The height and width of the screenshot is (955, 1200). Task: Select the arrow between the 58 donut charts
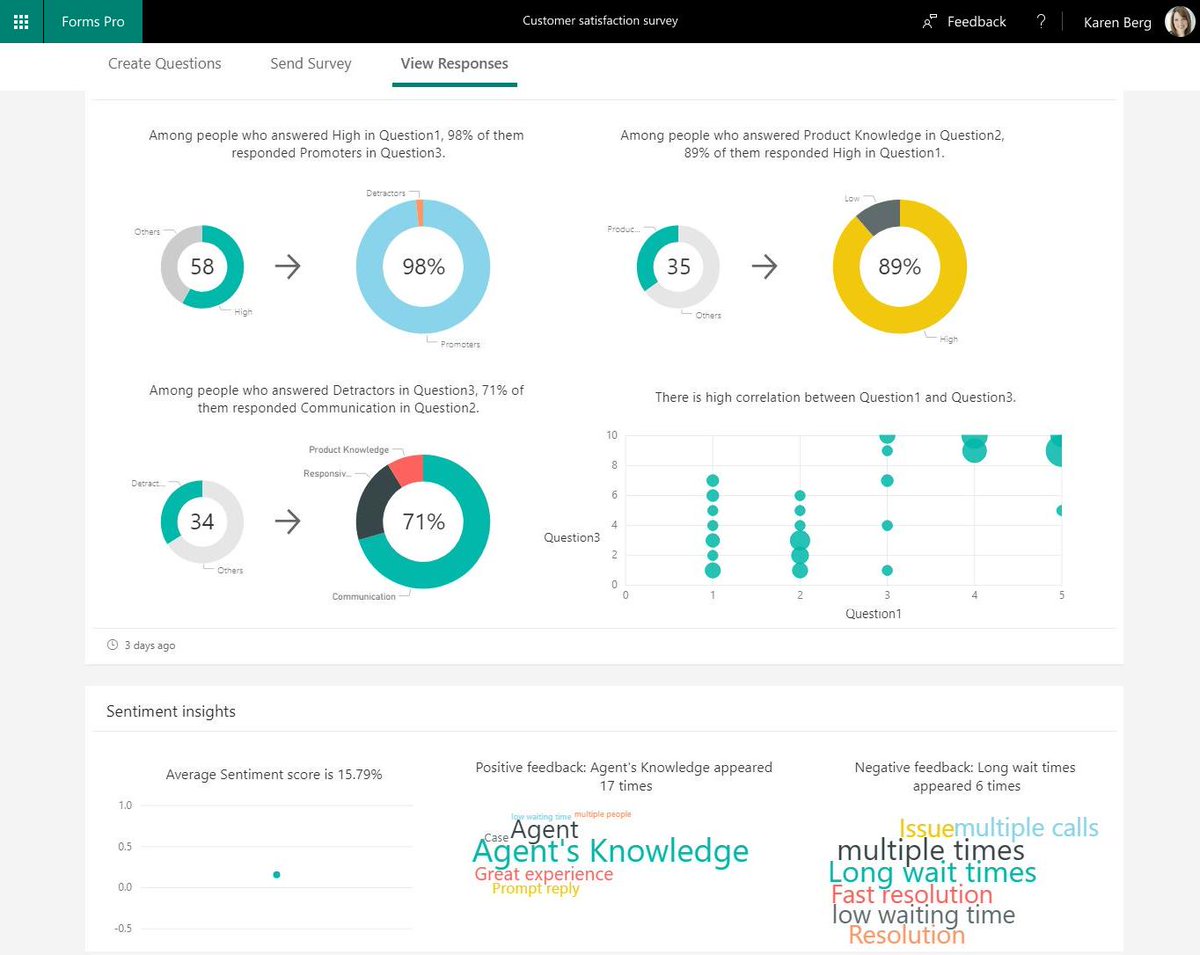click(x=288, y=266)
